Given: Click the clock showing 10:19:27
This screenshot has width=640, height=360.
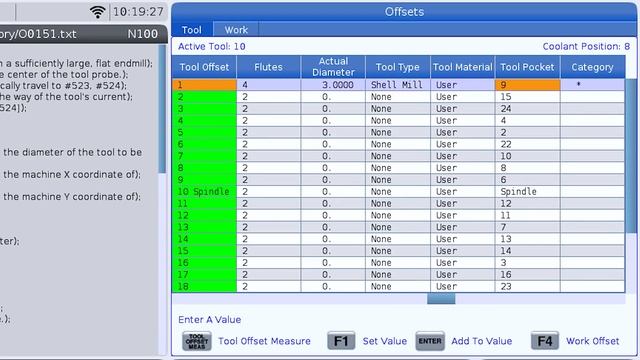Looking at the screenshot, I should pos(138,11).
